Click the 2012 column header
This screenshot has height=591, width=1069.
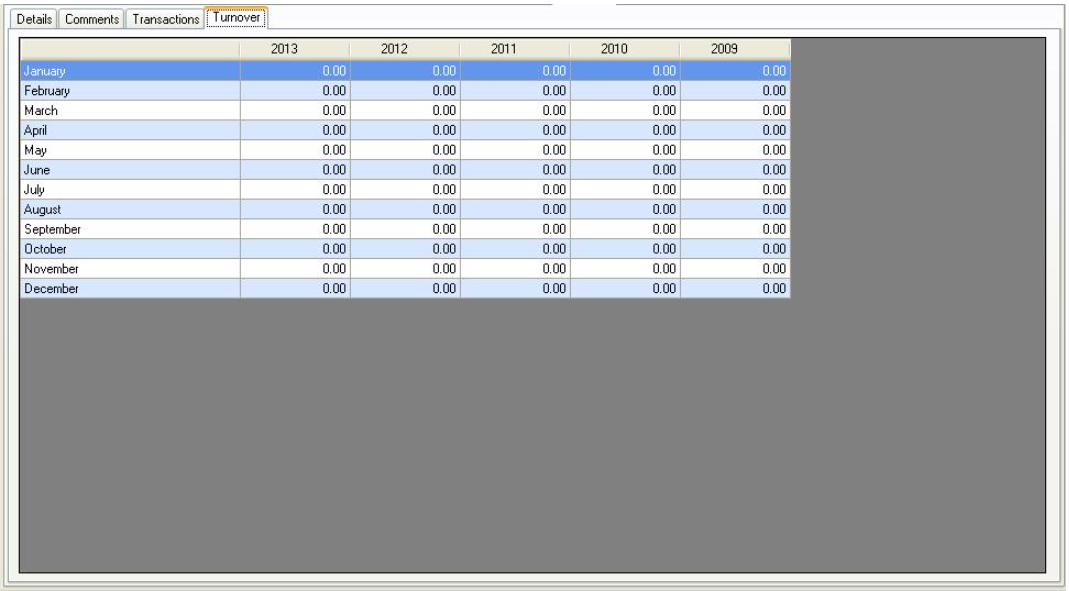405,49
